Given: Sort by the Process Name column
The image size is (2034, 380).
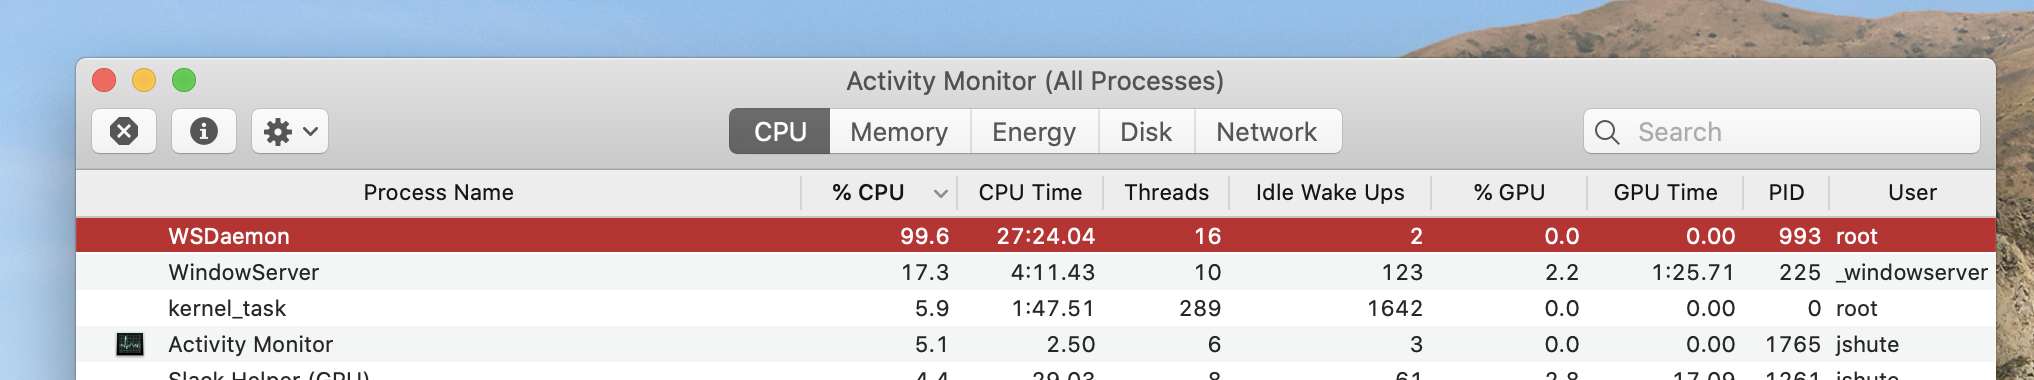Looking at the screenshot, I should click(x=438, y=192).
